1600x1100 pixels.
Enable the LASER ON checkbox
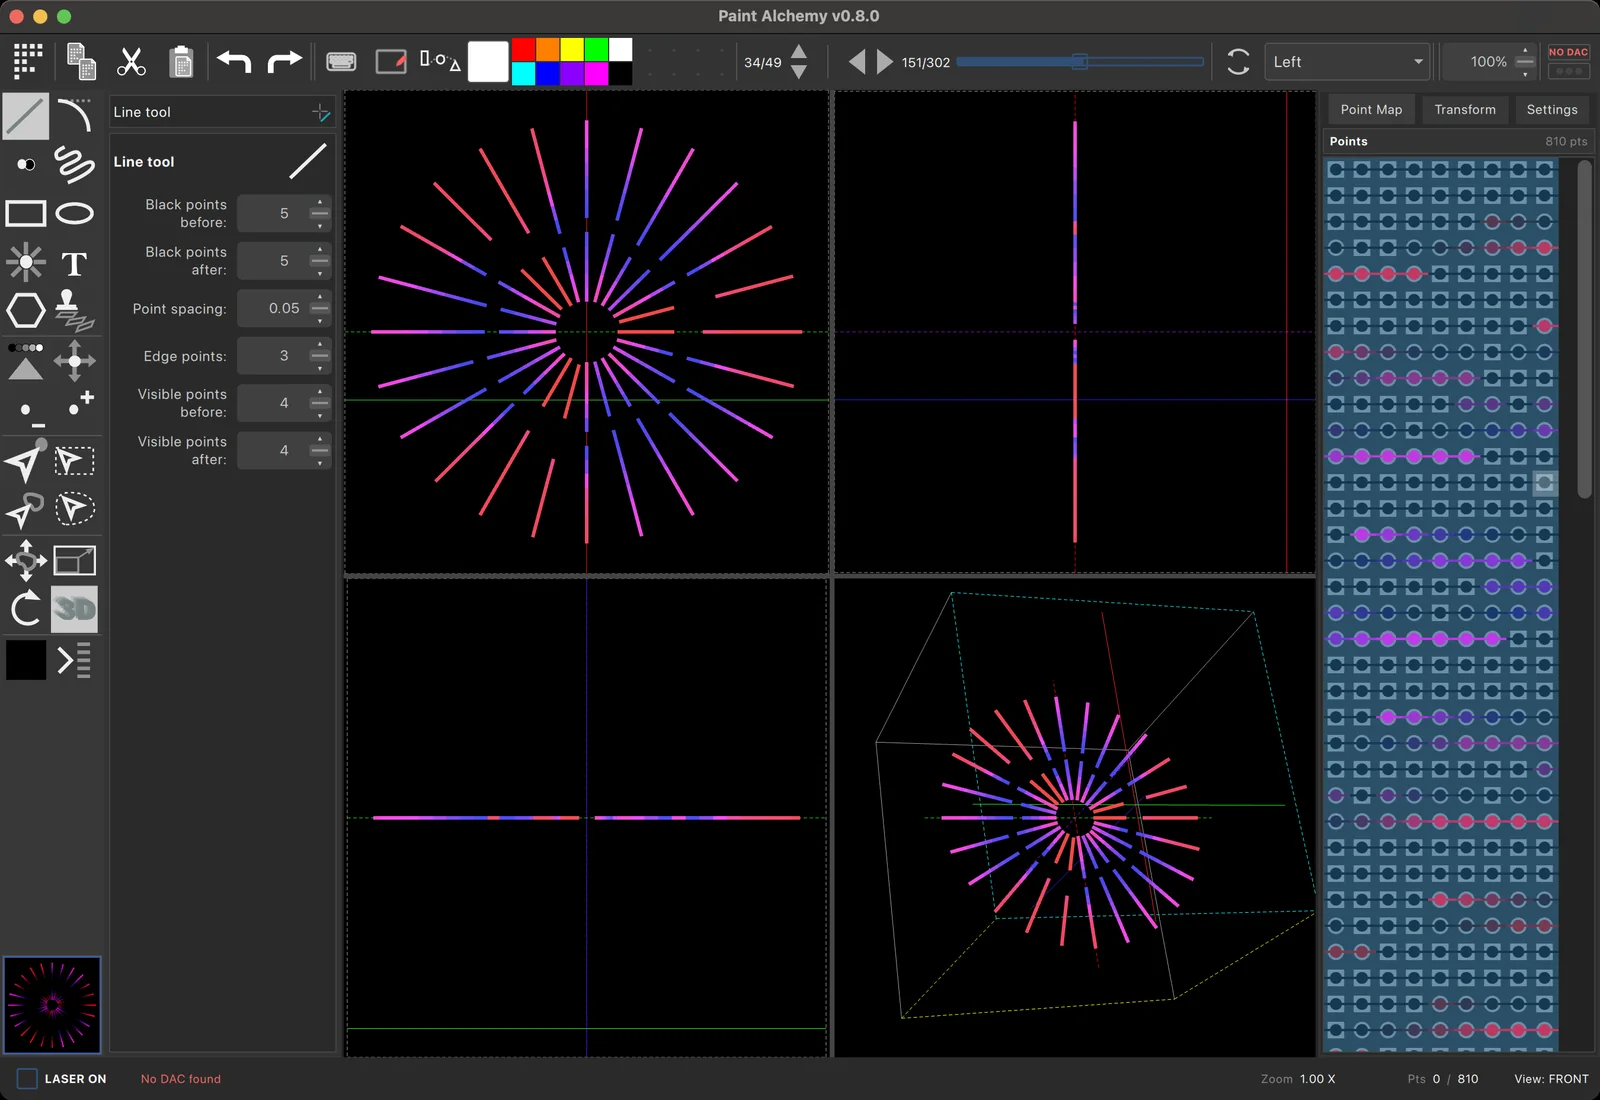pyautogui.click(x=28, y=1079)
